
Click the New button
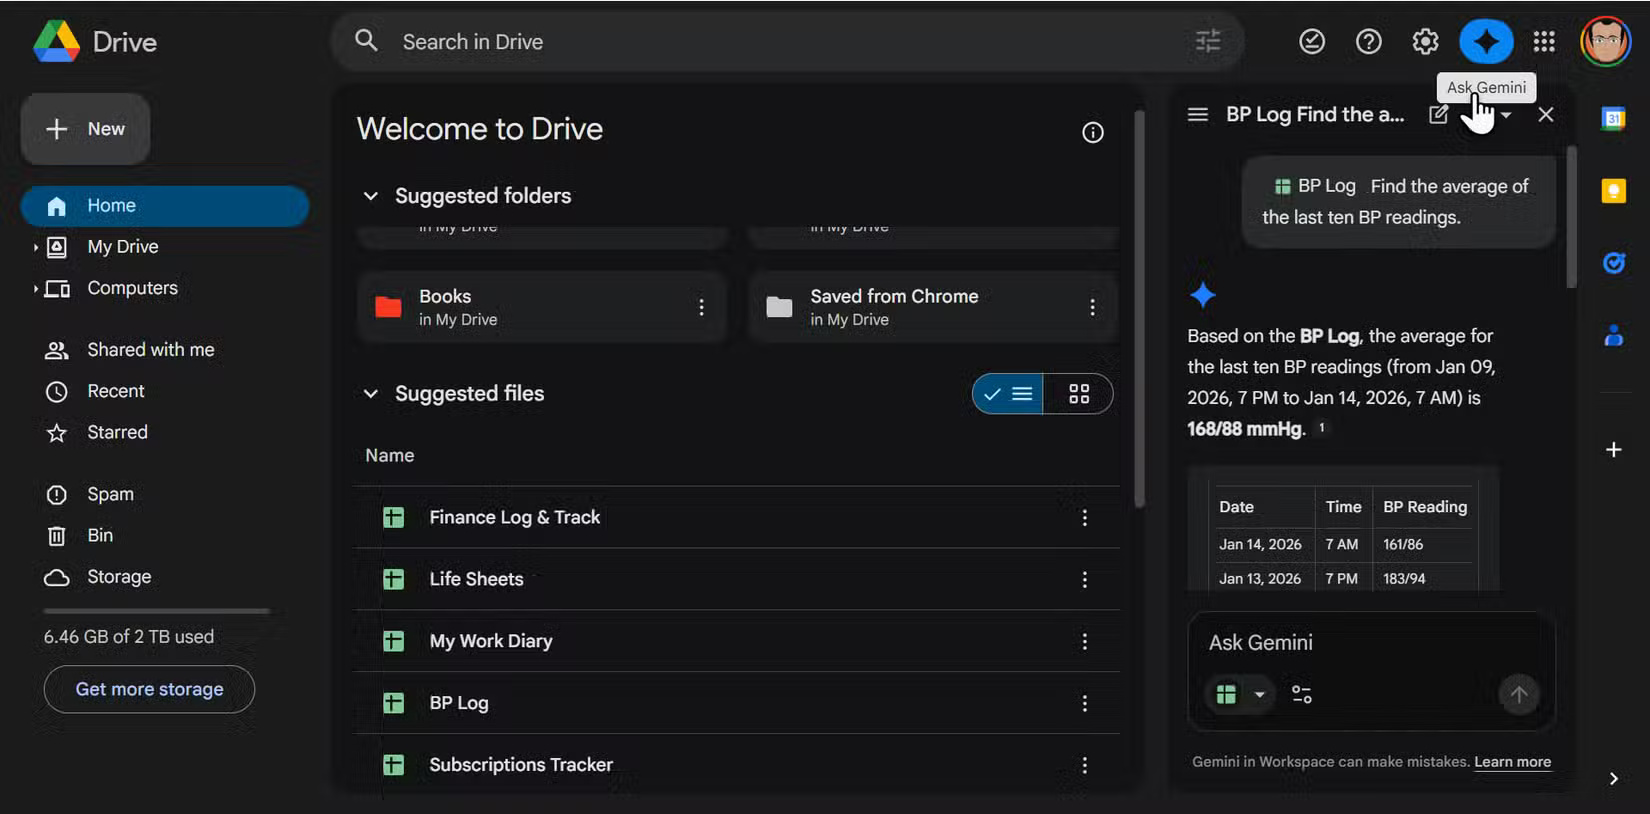pos(86,129)
